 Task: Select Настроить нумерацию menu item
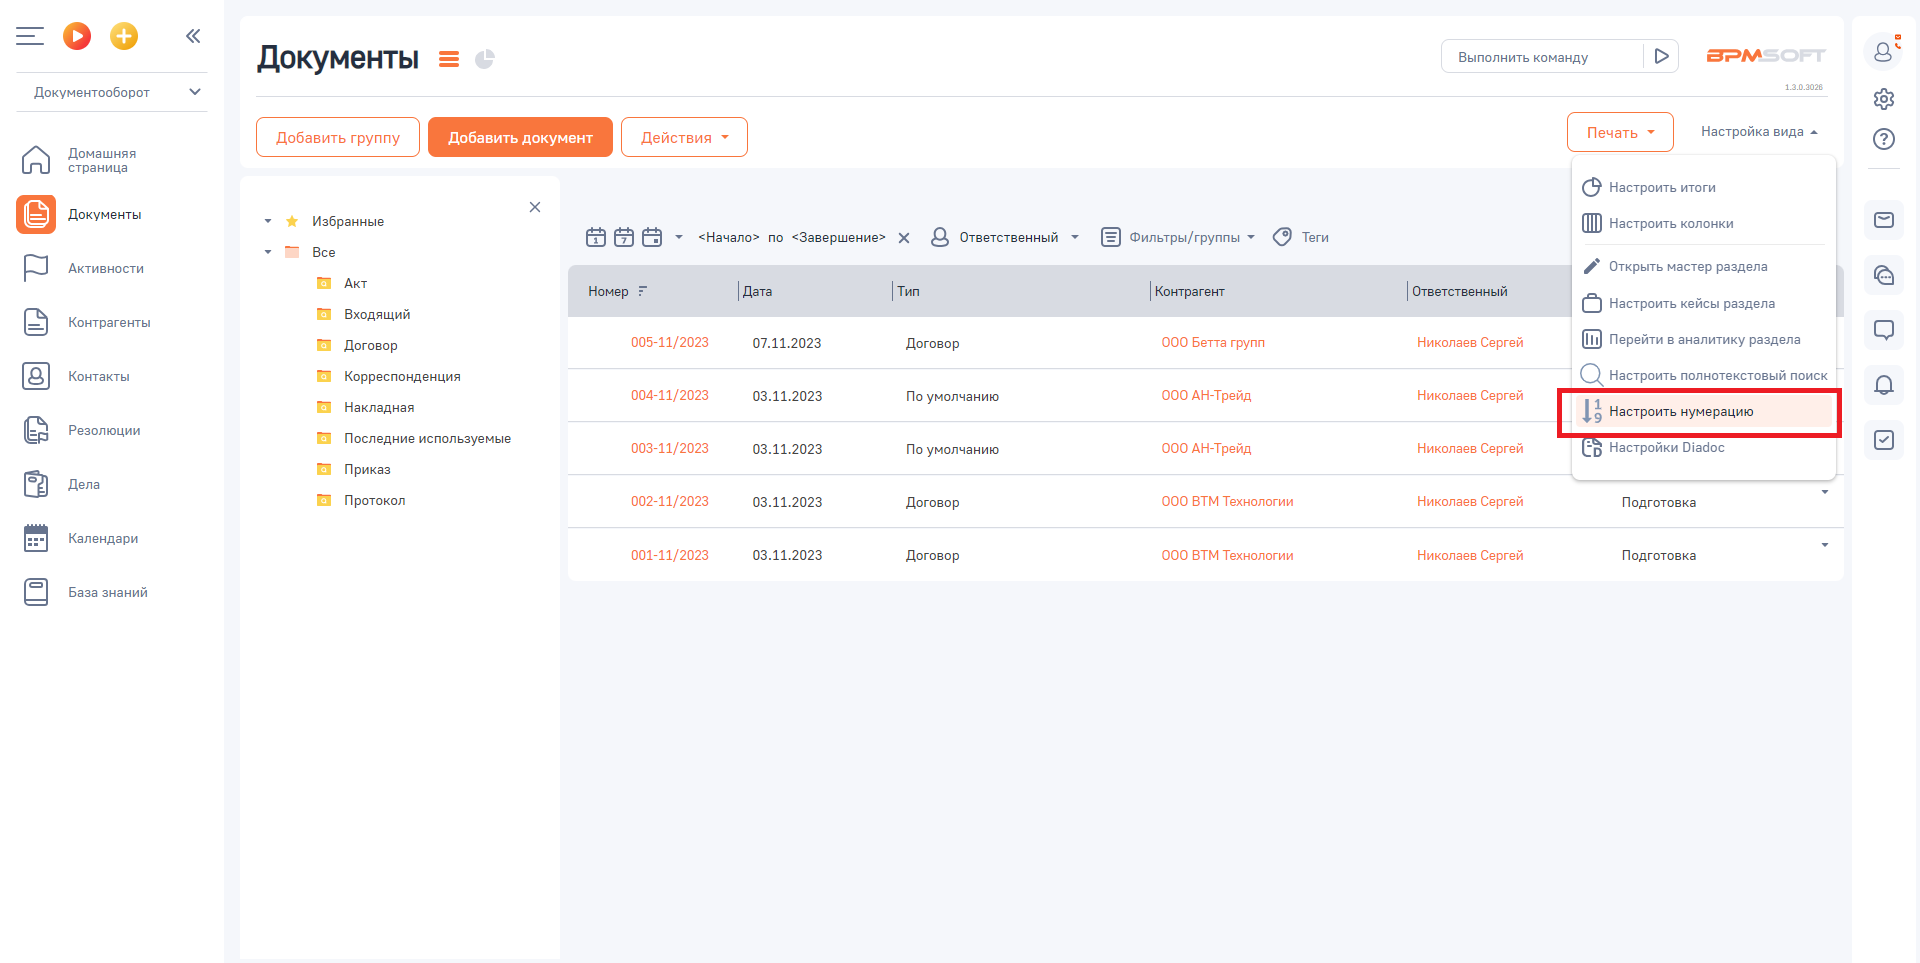click(x=1703, y=411)
